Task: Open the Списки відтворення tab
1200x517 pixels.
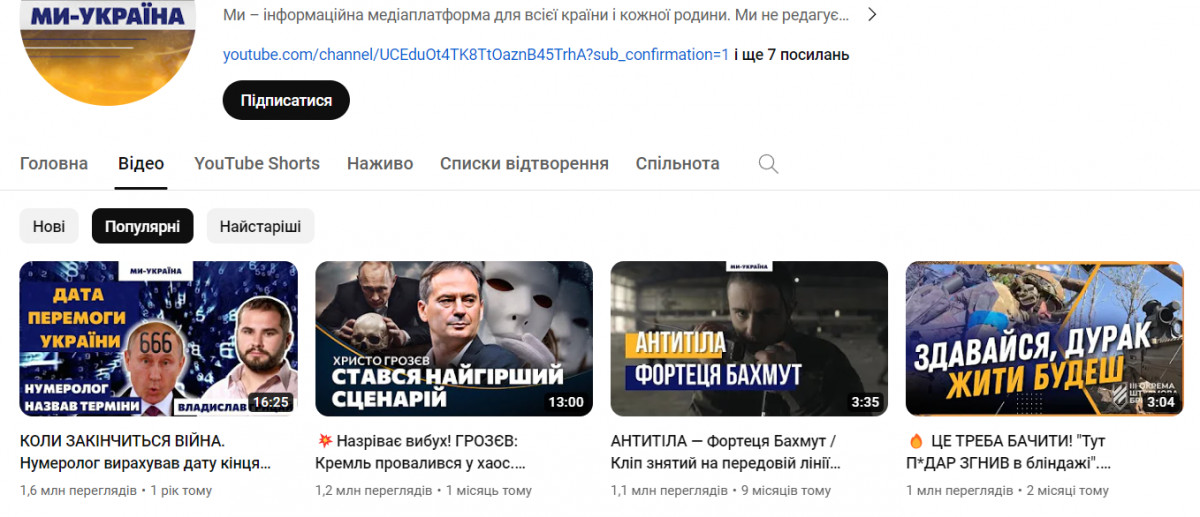Action: coord(524,164)
